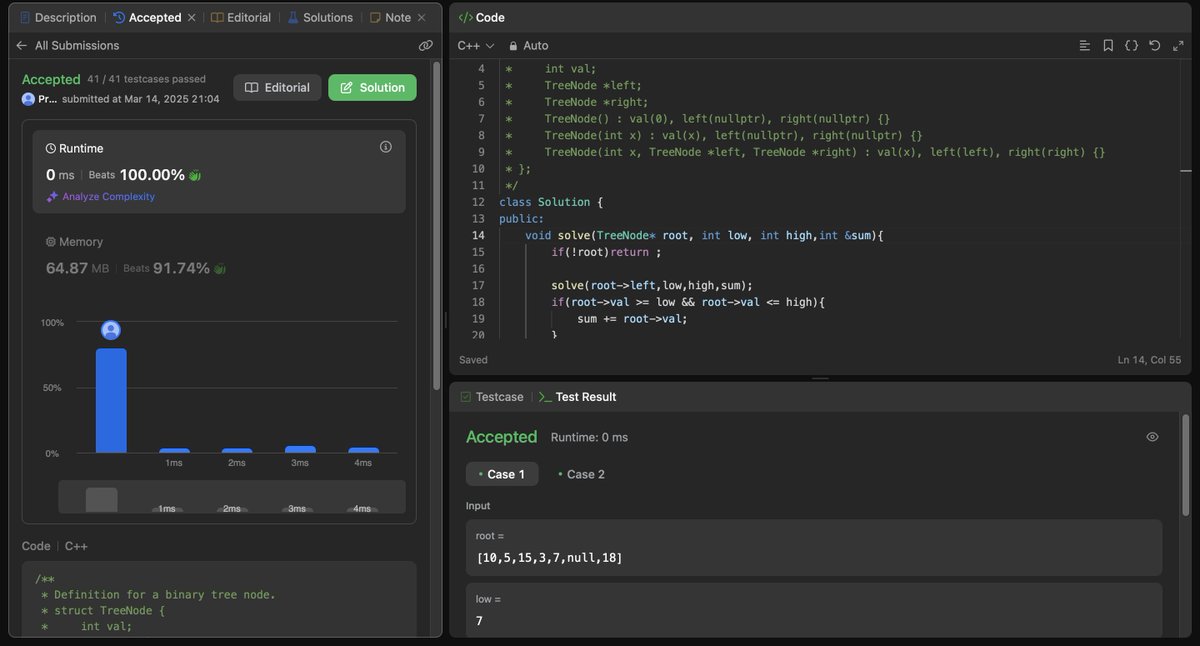Click '64.87 MB' memory value

click(x=77, y=268)
